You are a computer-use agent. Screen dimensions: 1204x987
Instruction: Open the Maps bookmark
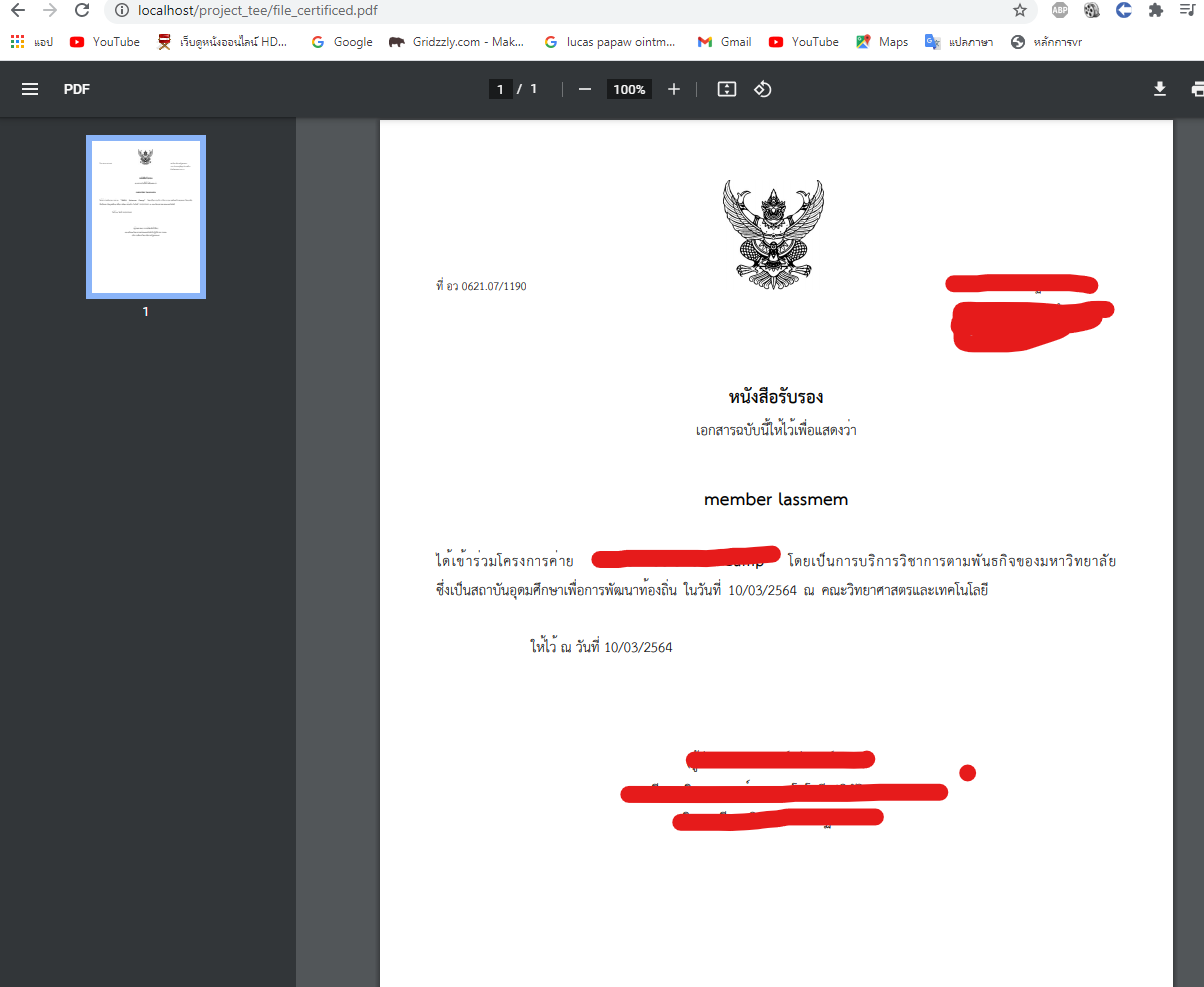pos(882,42)
